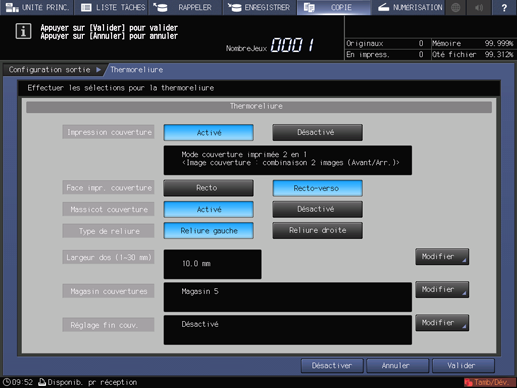Choose Recto for Face impr. couverture
Image resolution: width=517 pixels, height=388 pixels.
coord(209,188)
